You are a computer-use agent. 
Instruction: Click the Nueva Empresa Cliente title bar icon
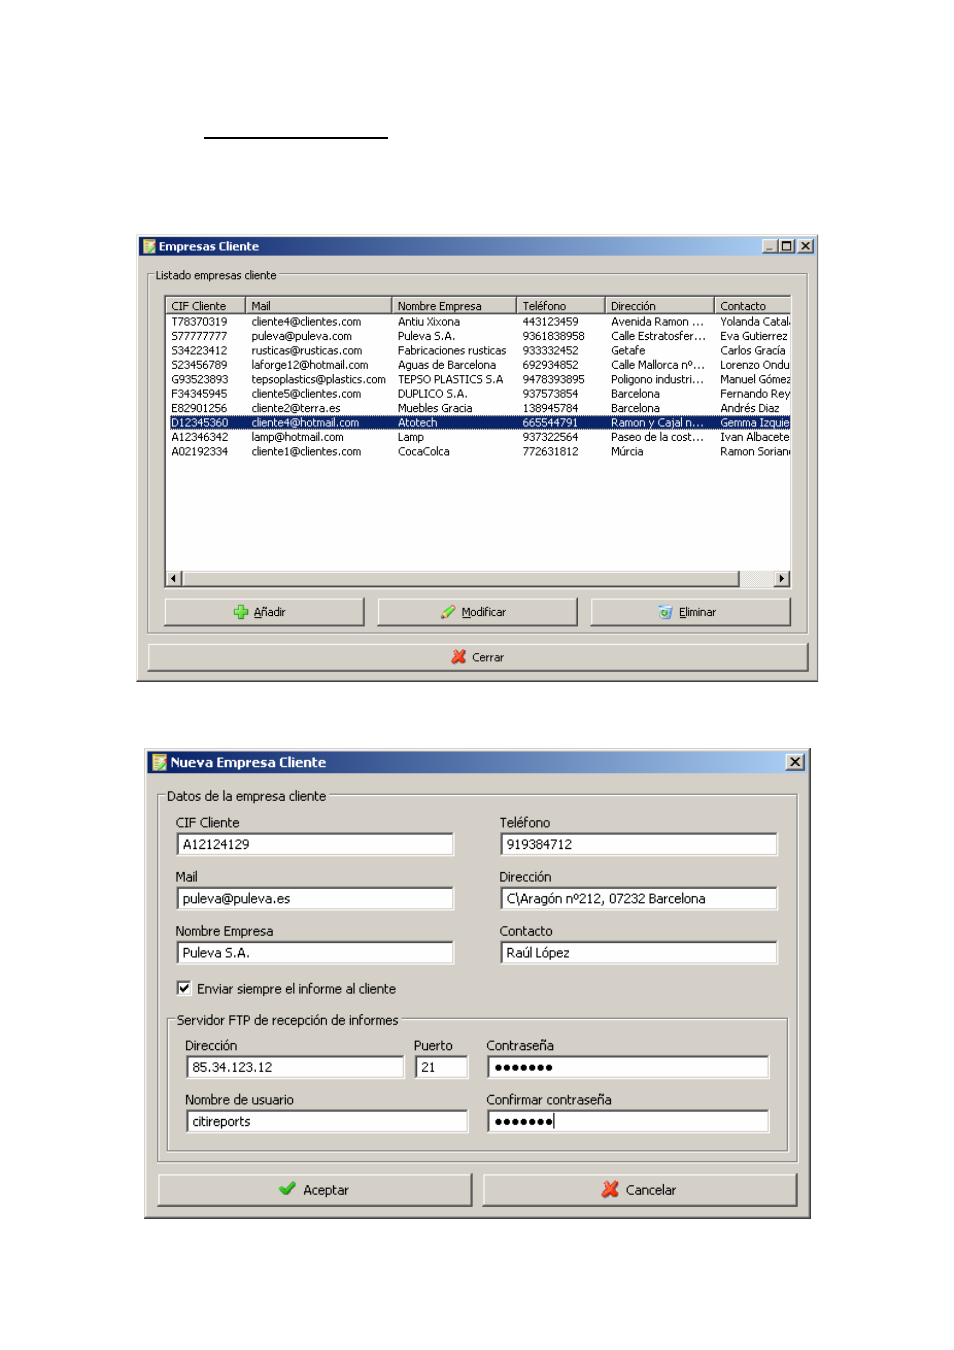pos(159,762)
